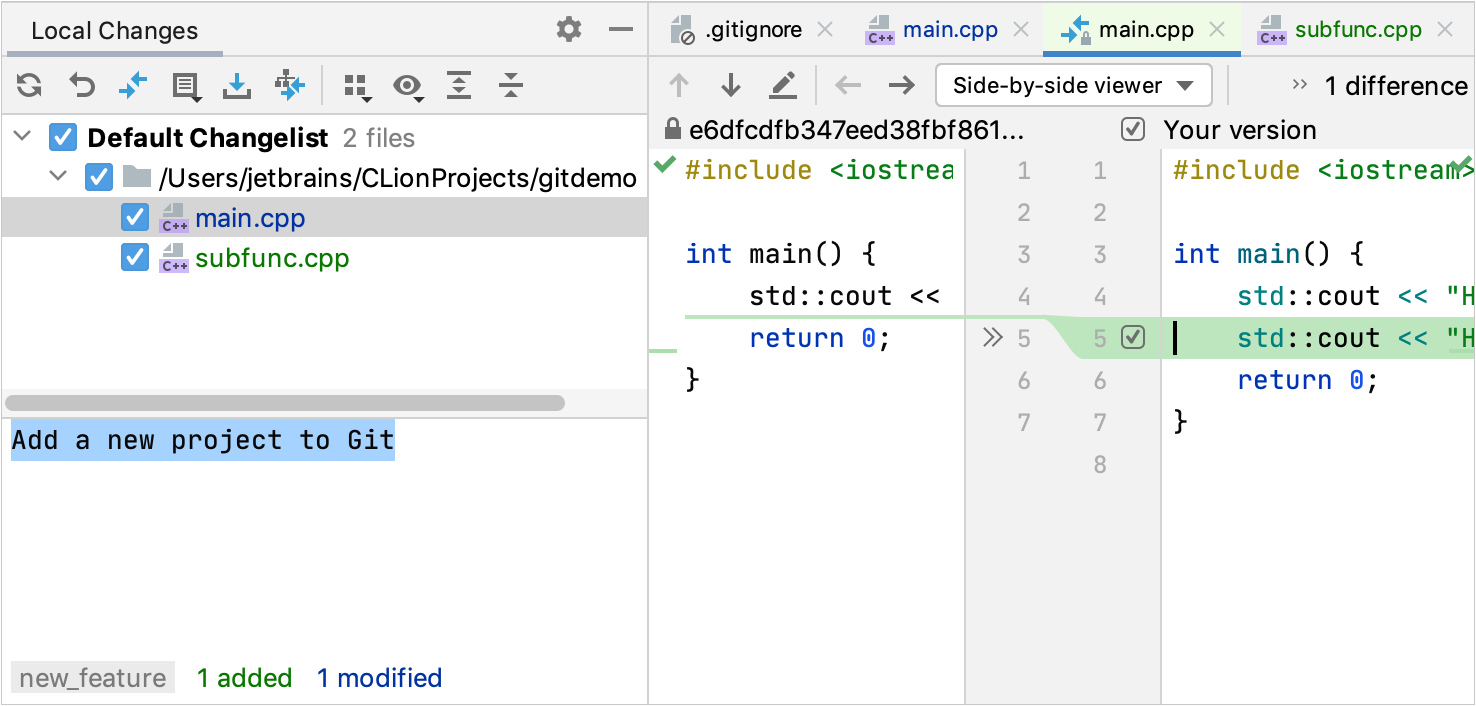Select the pencil edit icon in diff toolbar
Viewport: 1476px width, 706px height.
783,85
